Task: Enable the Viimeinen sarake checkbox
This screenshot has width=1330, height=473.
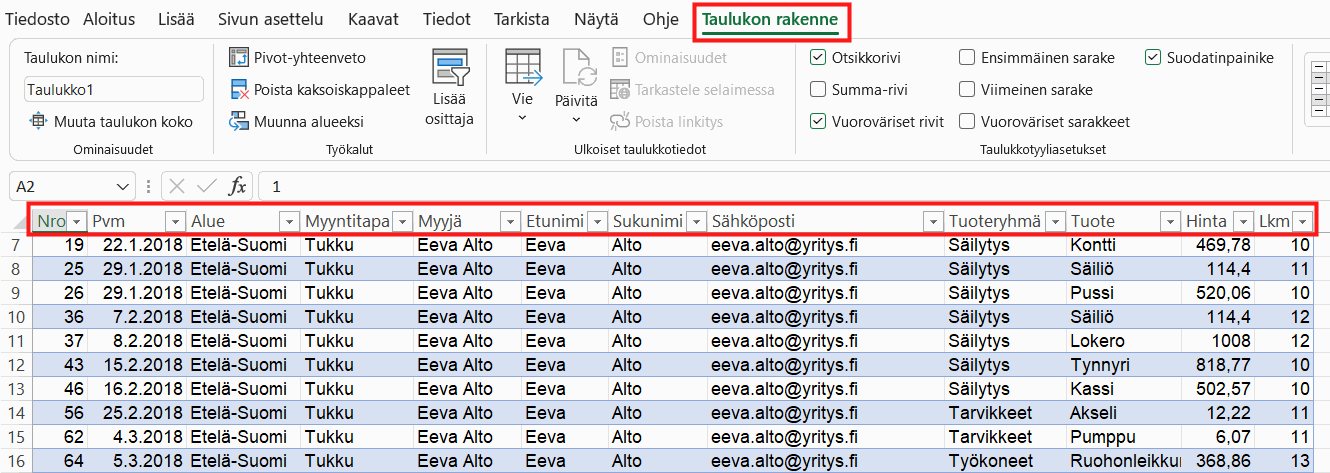Action: tap(967, 89)
